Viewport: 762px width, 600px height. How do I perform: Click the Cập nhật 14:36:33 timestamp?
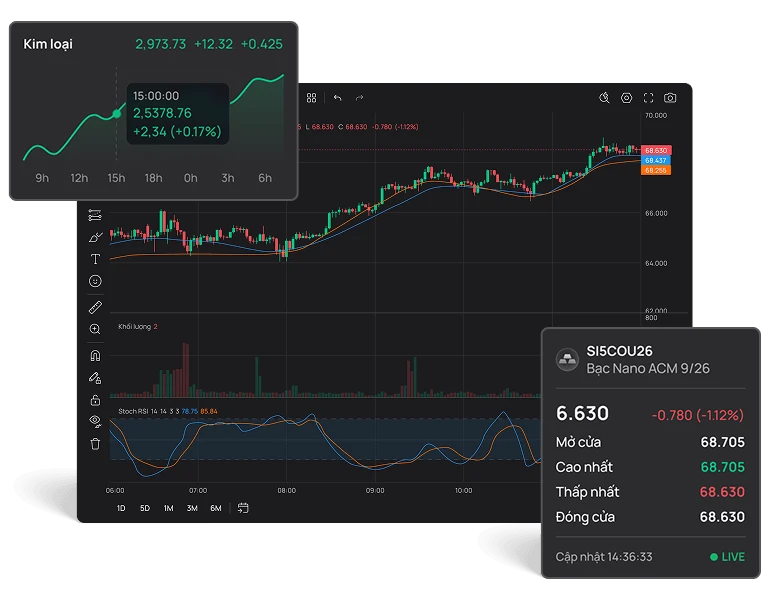(604, 557)
